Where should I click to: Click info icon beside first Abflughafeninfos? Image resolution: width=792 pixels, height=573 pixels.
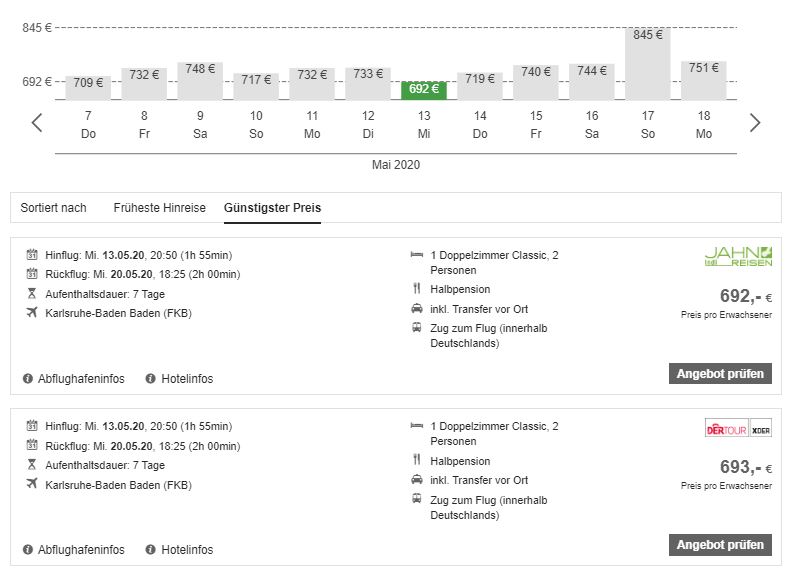pyautogui.click(x=28, y=379)
